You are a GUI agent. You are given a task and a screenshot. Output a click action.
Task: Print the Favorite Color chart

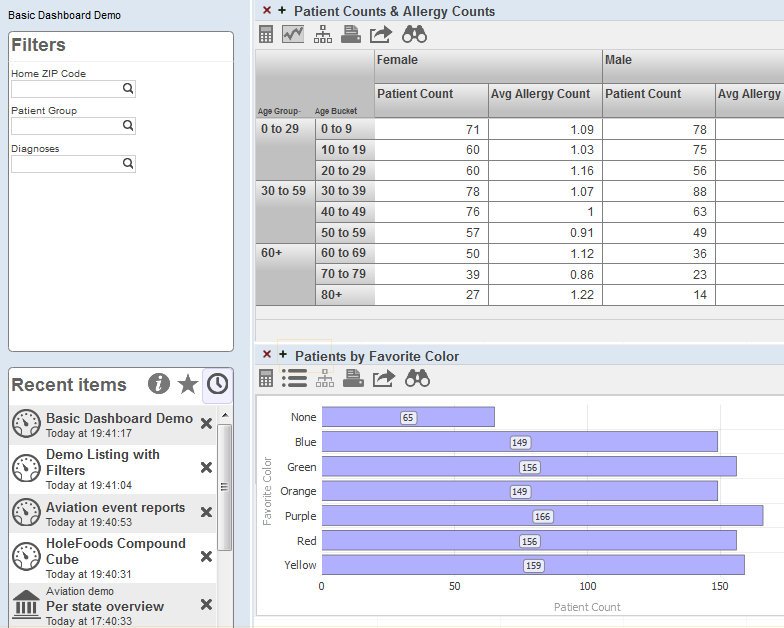coord(353,378)
